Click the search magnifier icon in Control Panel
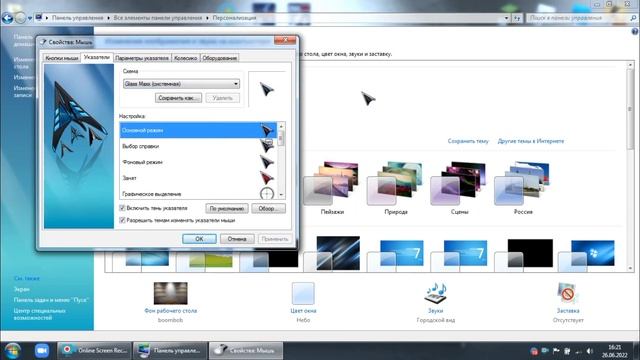The height and width of the screenshot is (360, 640). [x=633, y=18]
